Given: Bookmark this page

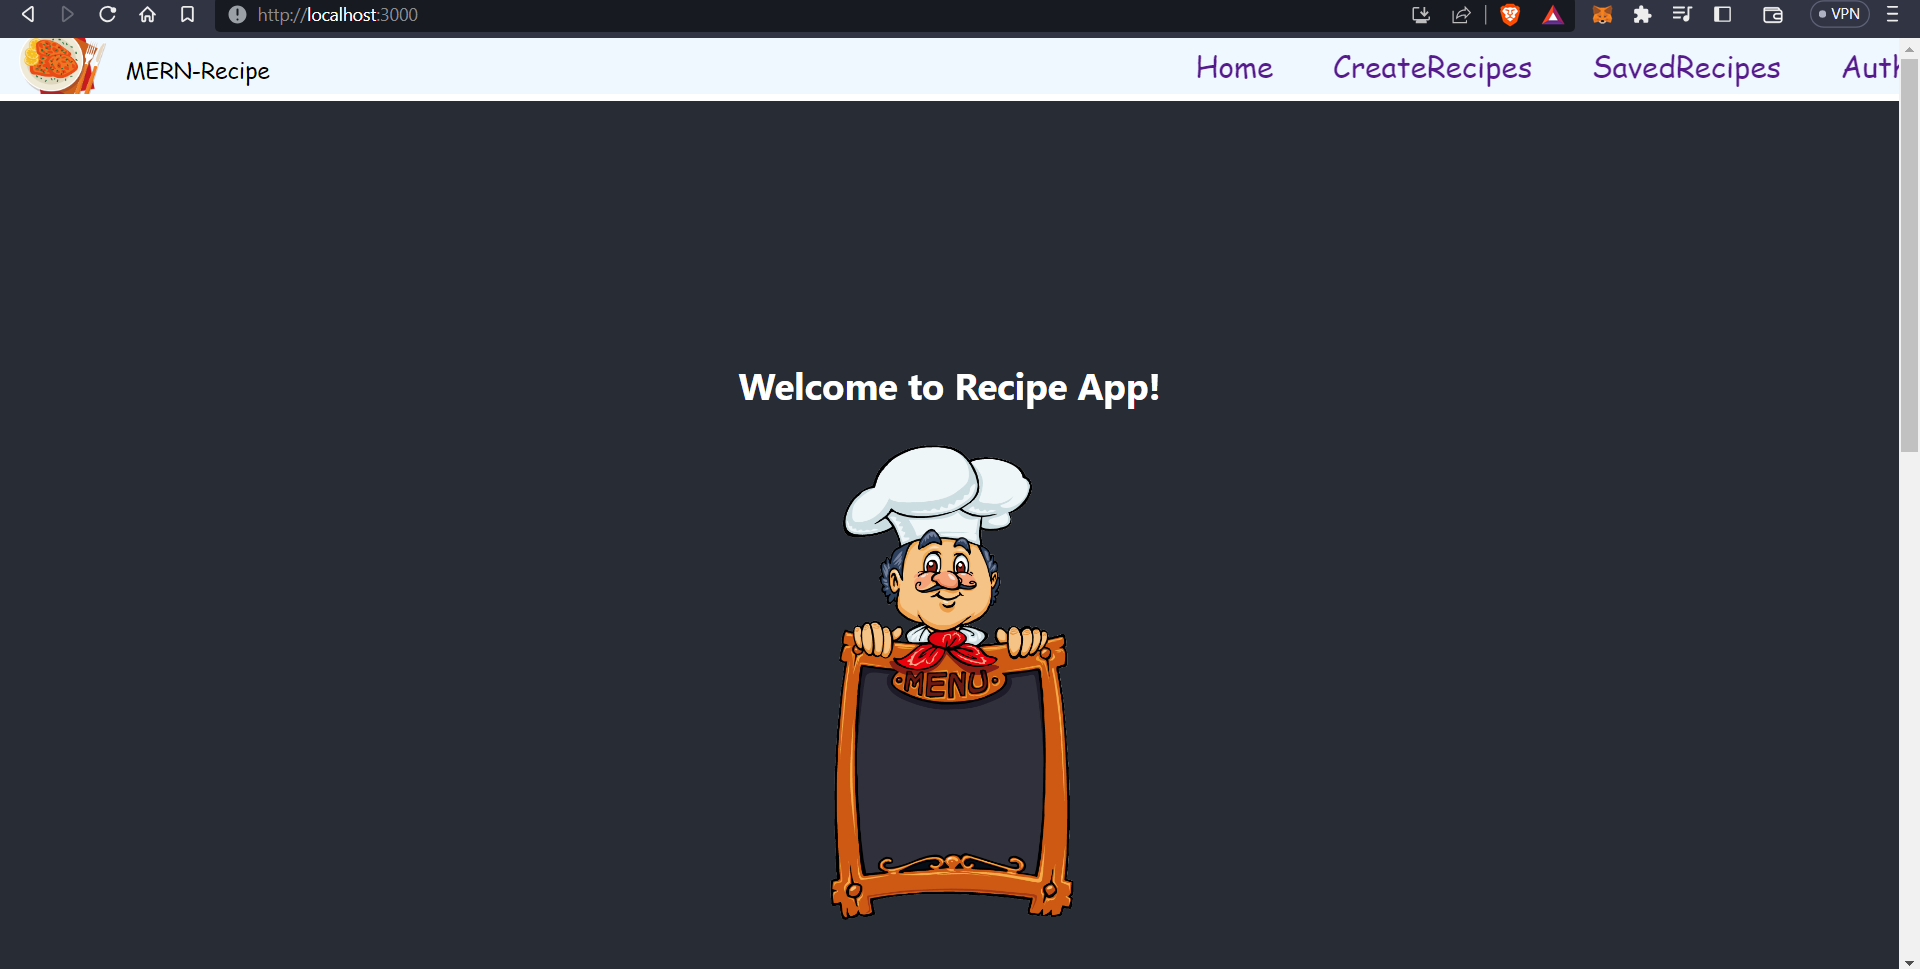Looking at the screenshot, I should pyautogui.click(x=187, y=15).
